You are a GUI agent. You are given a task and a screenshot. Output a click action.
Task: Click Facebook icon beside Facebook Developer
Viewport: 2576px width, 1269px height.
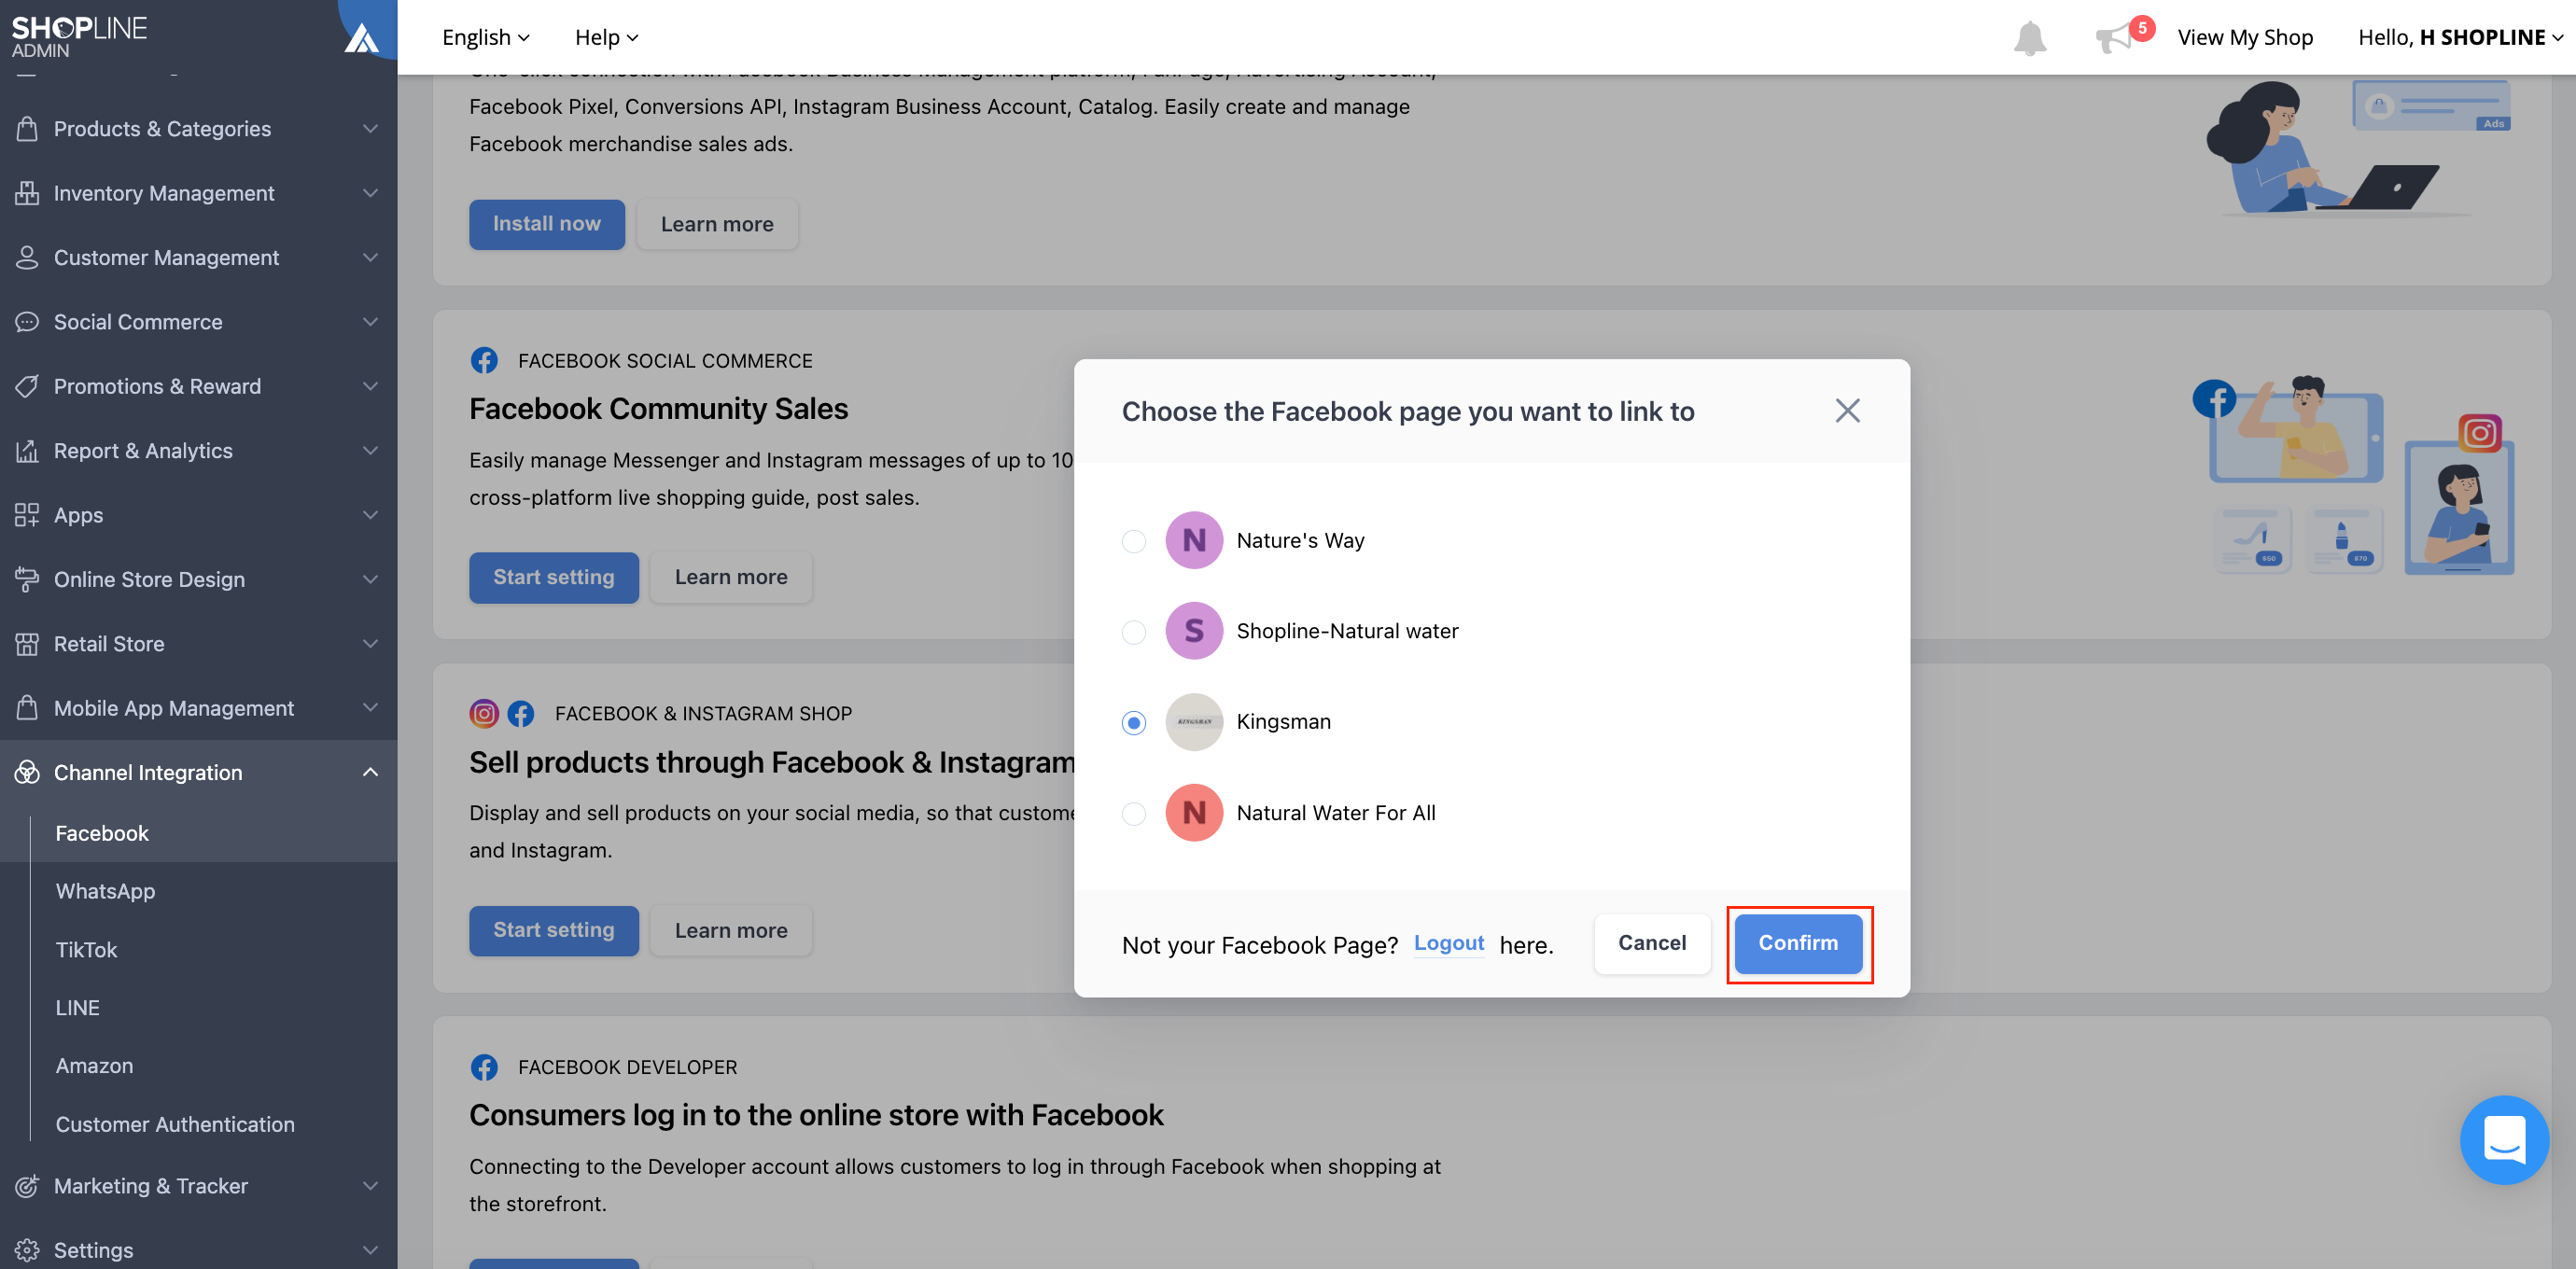pyautogui.click(x=484, y=1067)
